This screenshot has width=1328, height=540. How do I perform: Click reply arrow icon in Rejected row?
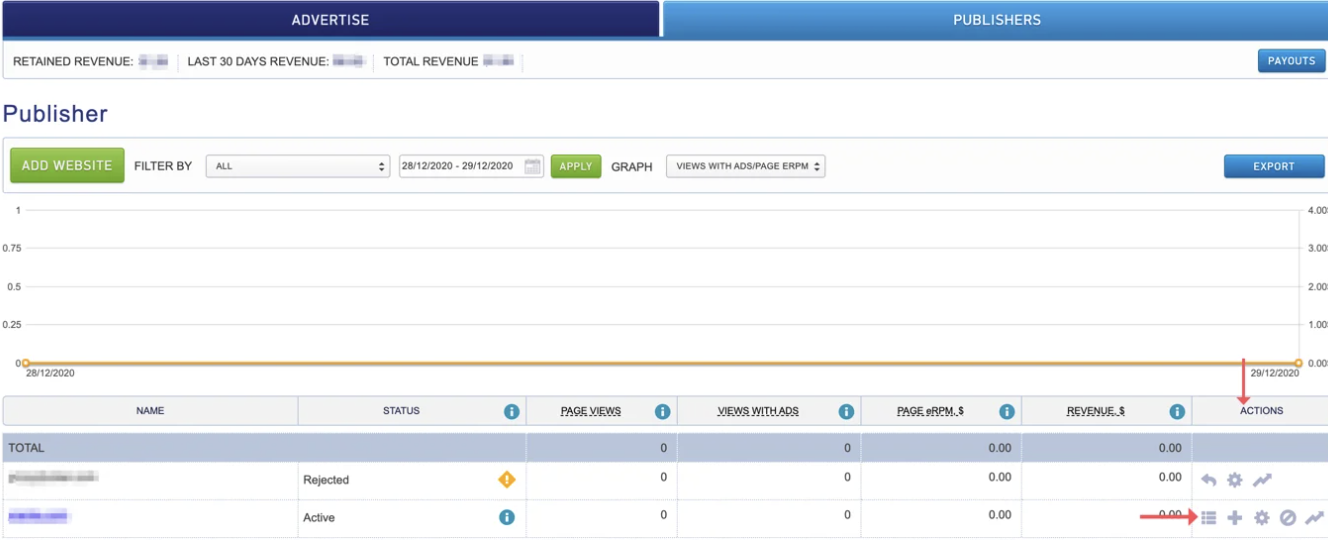coord(1209,480)
